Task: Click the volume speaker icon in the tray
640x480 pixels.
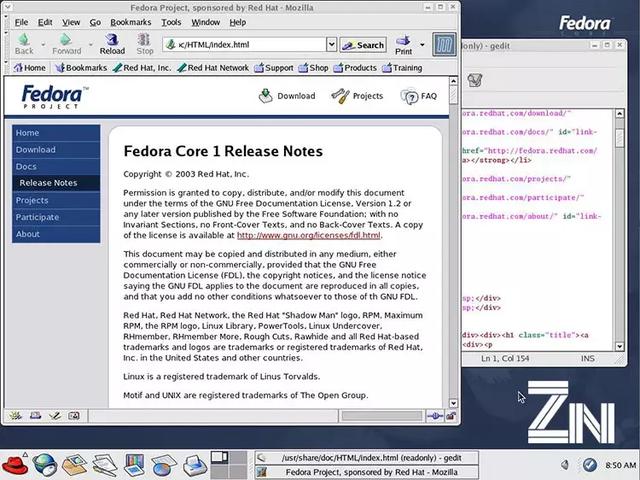Action: [565, 464]
